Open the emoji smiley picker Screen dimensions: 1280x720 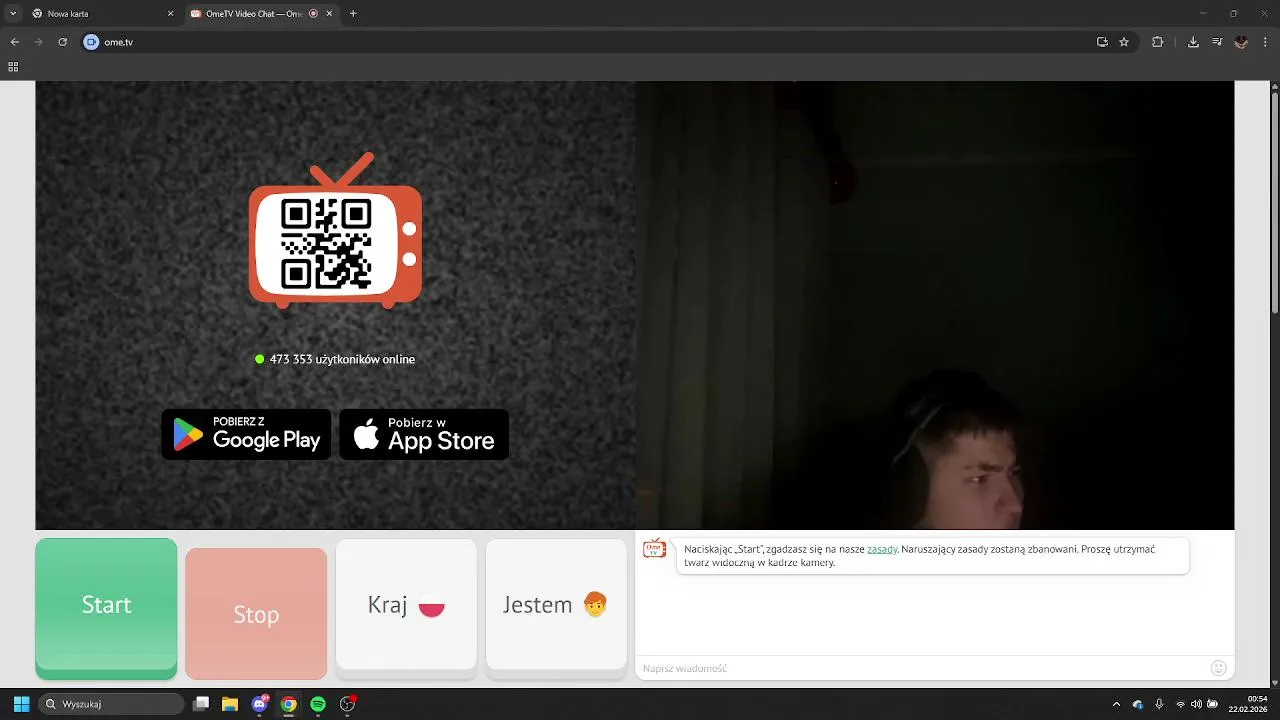coord(1218,668)
